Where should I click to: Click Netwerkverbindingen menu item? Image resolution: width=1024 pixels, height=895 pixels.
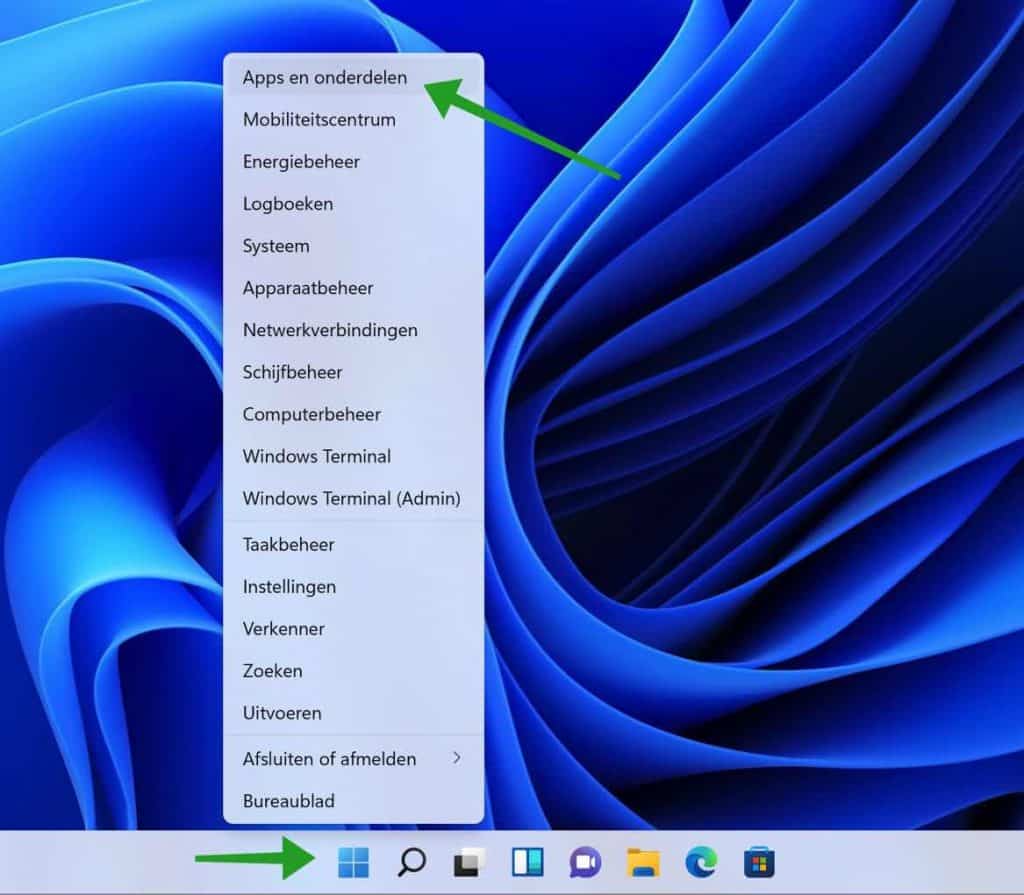coord(330,329)
